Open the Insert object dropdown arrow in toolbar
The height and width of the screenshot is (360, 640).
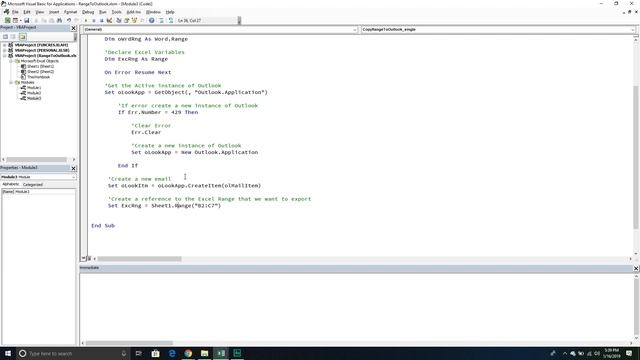point(20,20)
